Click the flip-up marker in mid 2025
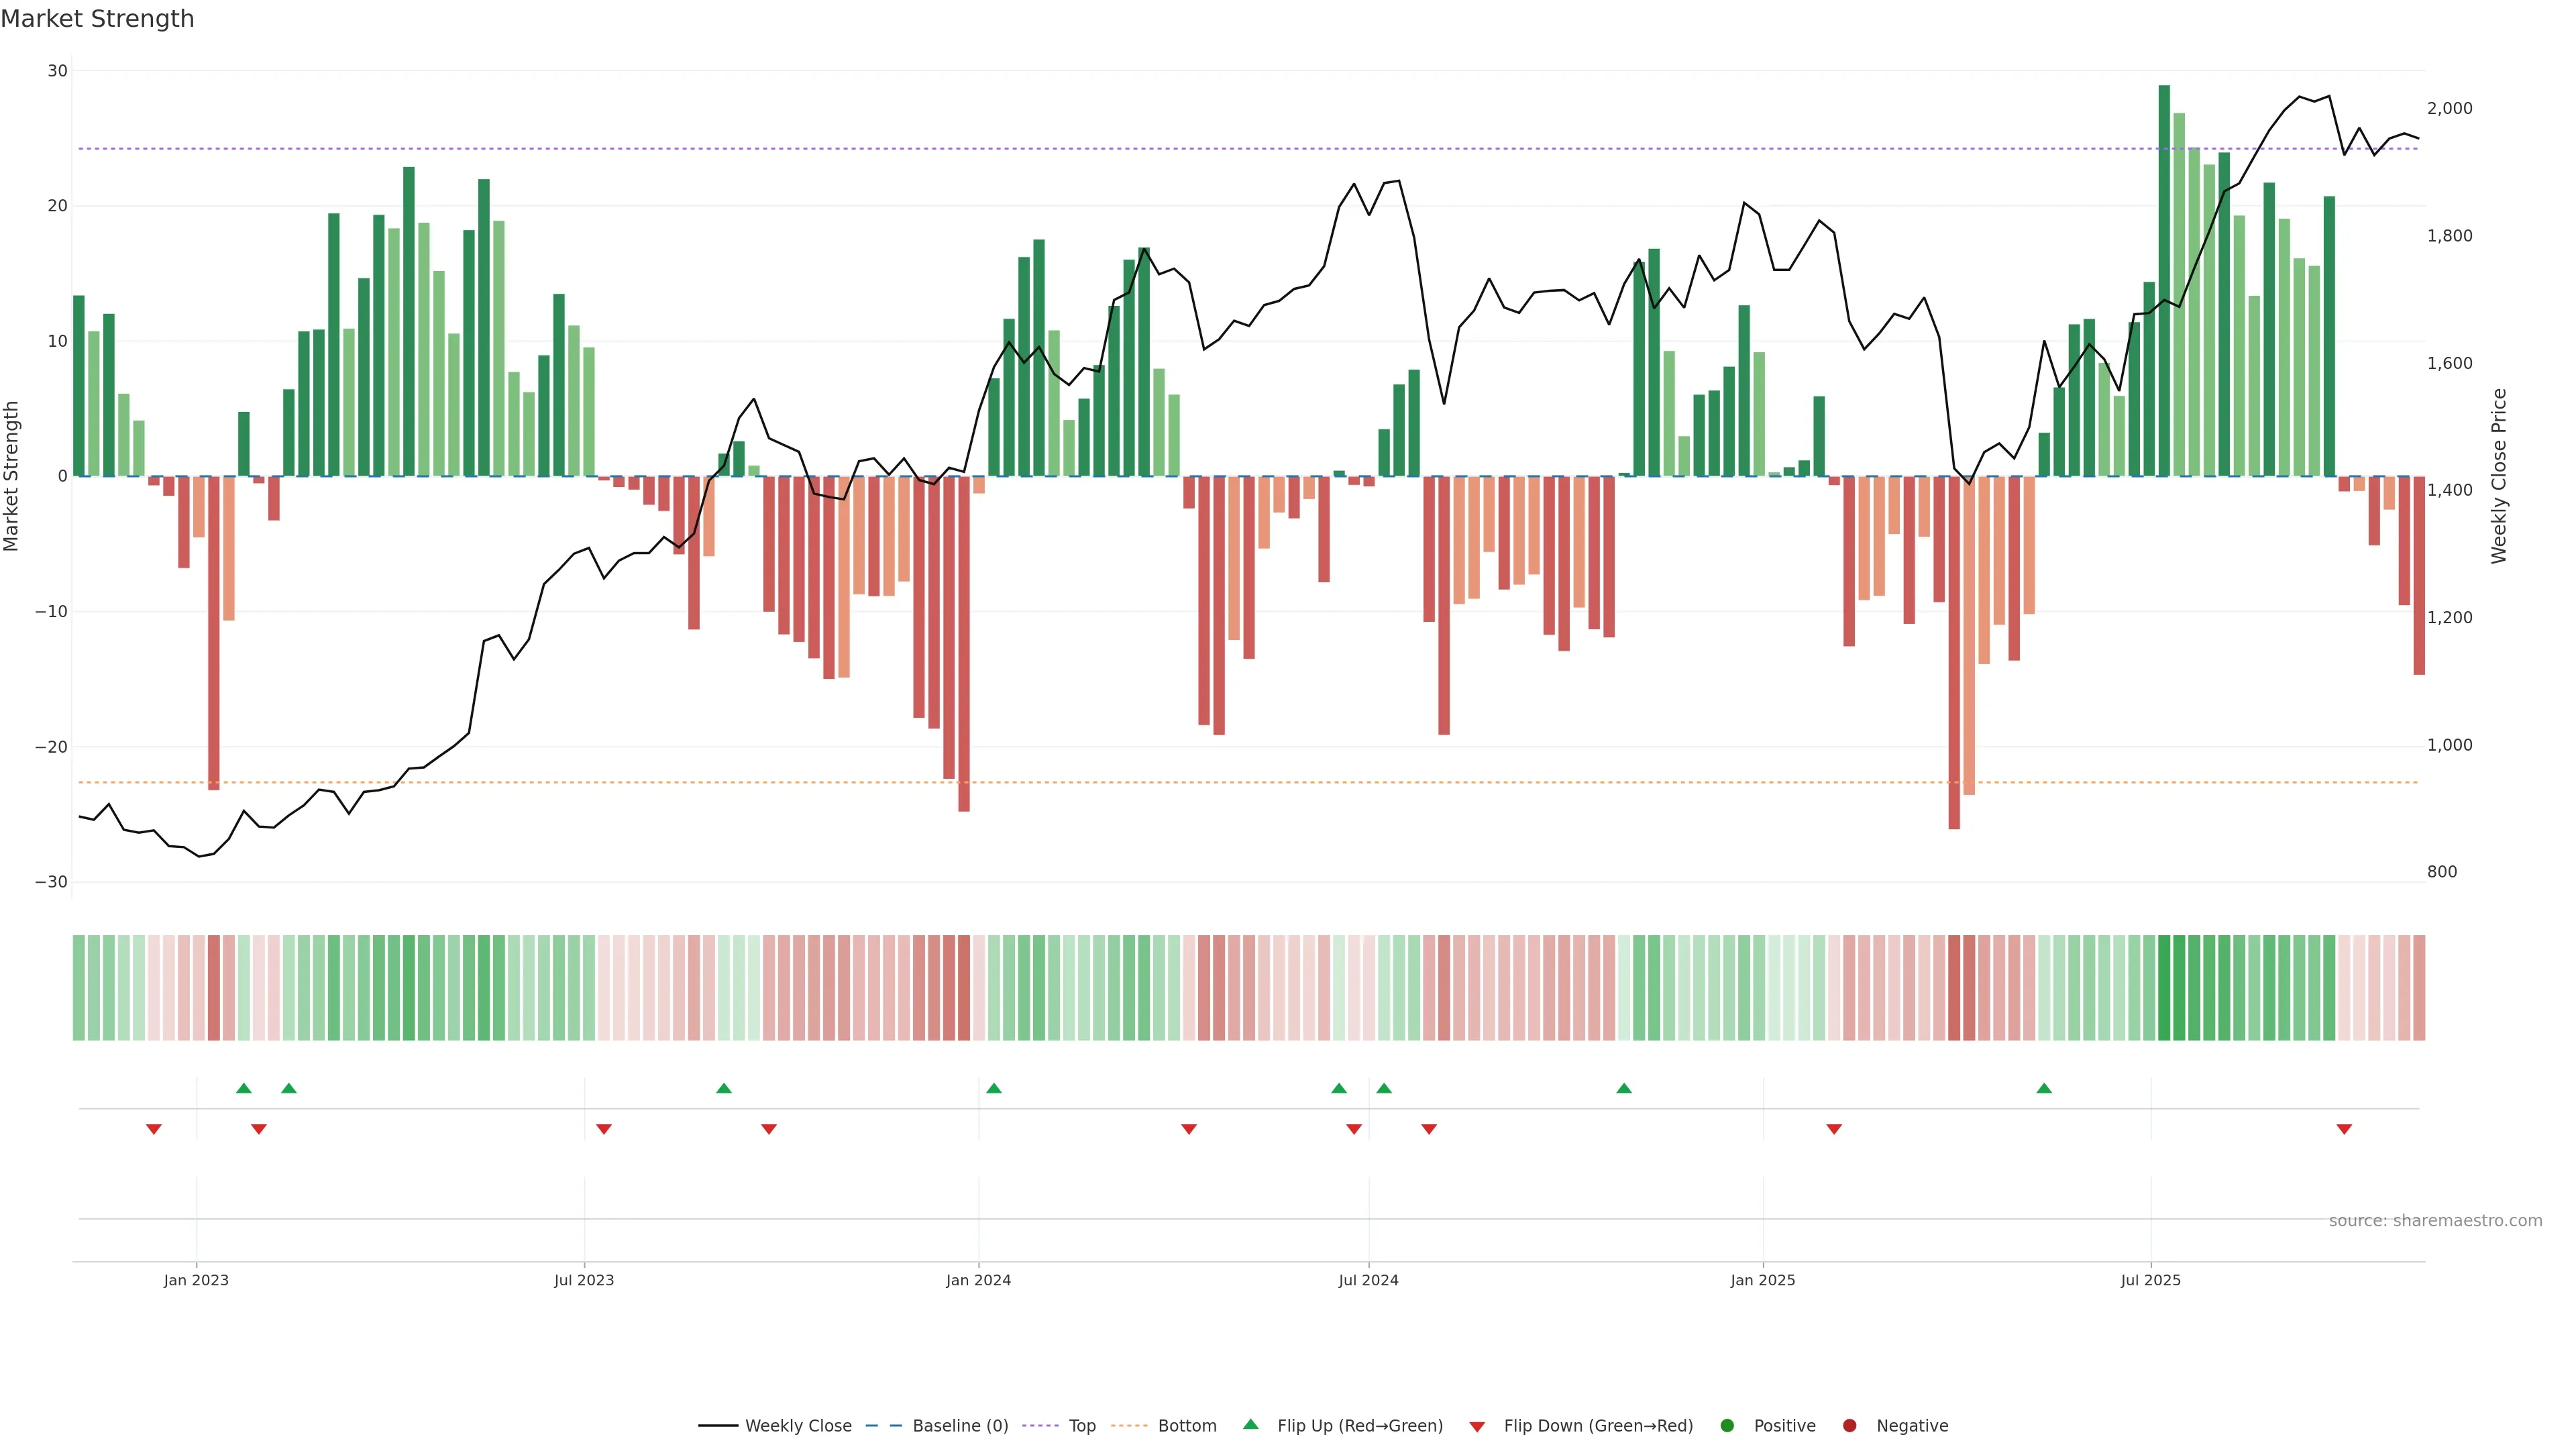This screenshot has height=1449, width=2576. point(2044,1088)
